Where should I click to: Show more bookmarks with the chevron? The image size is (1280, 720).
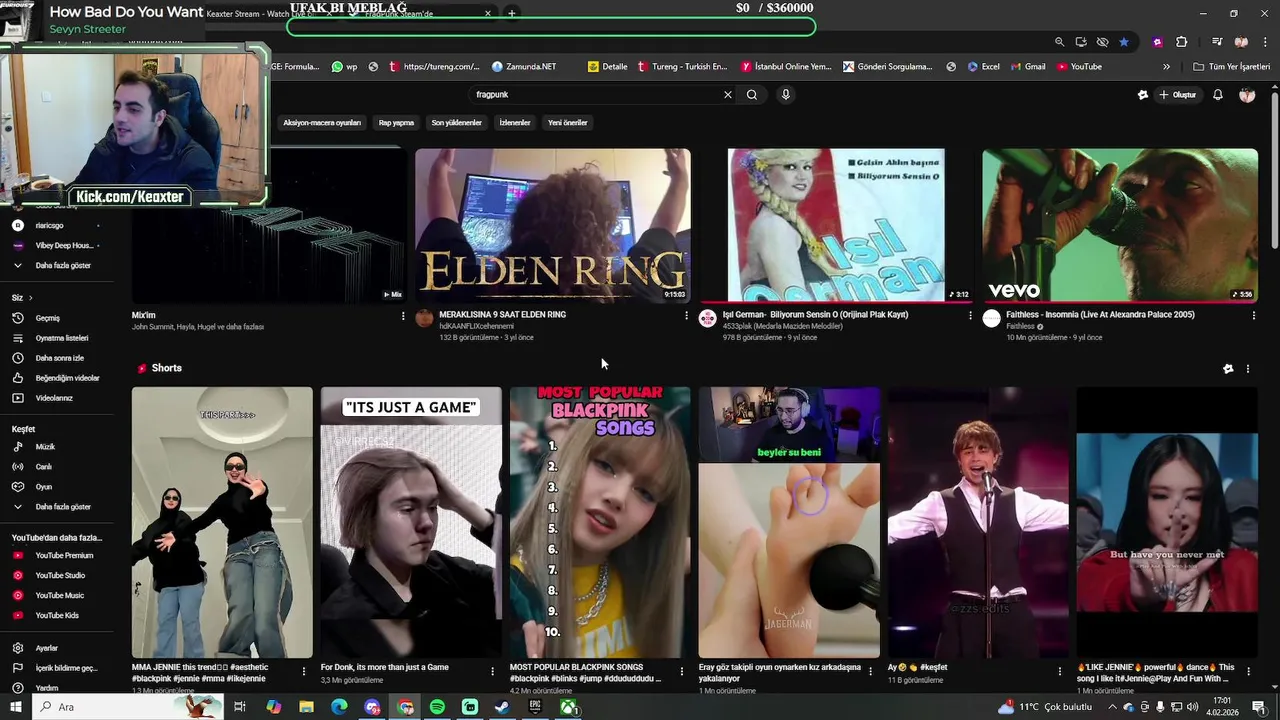(1166, 67)
